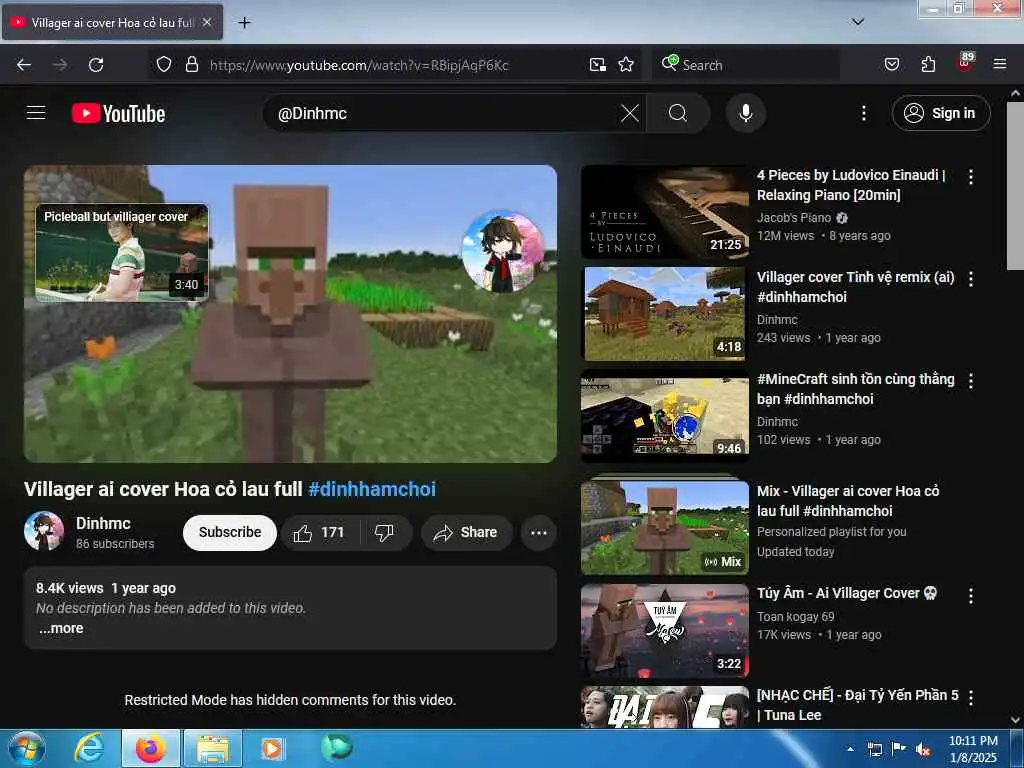Select the Villager ai cover browser tab
Viewport: 1024px width, 768px height.
pyautogui.click(x=113, y=22)
